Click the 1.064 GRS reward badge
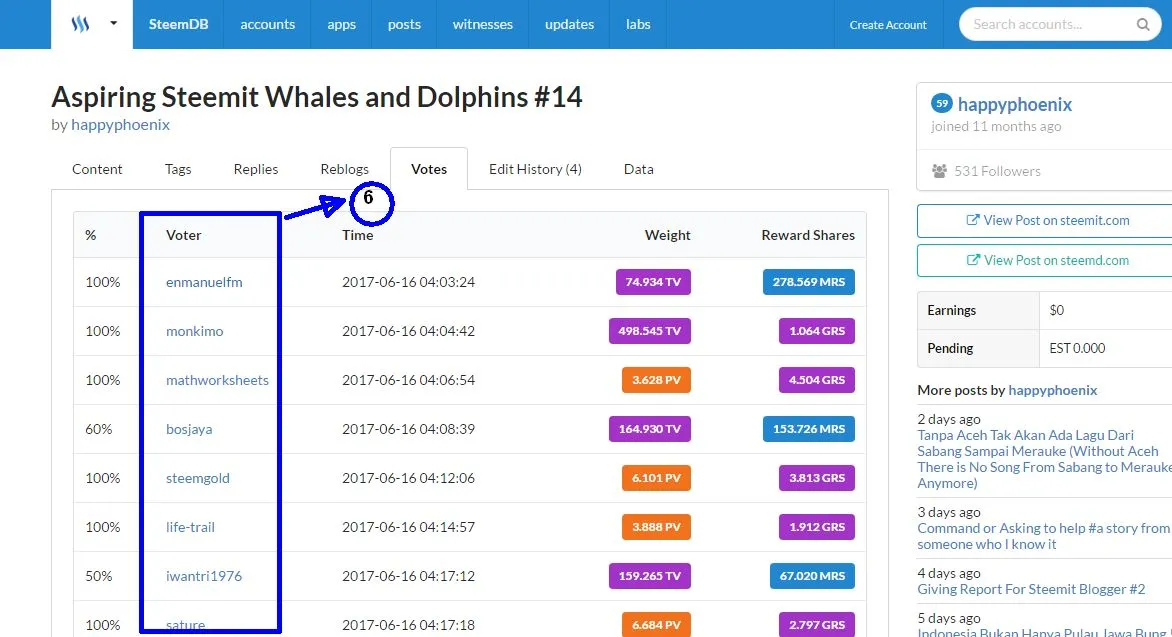 (x=817, y=330)
